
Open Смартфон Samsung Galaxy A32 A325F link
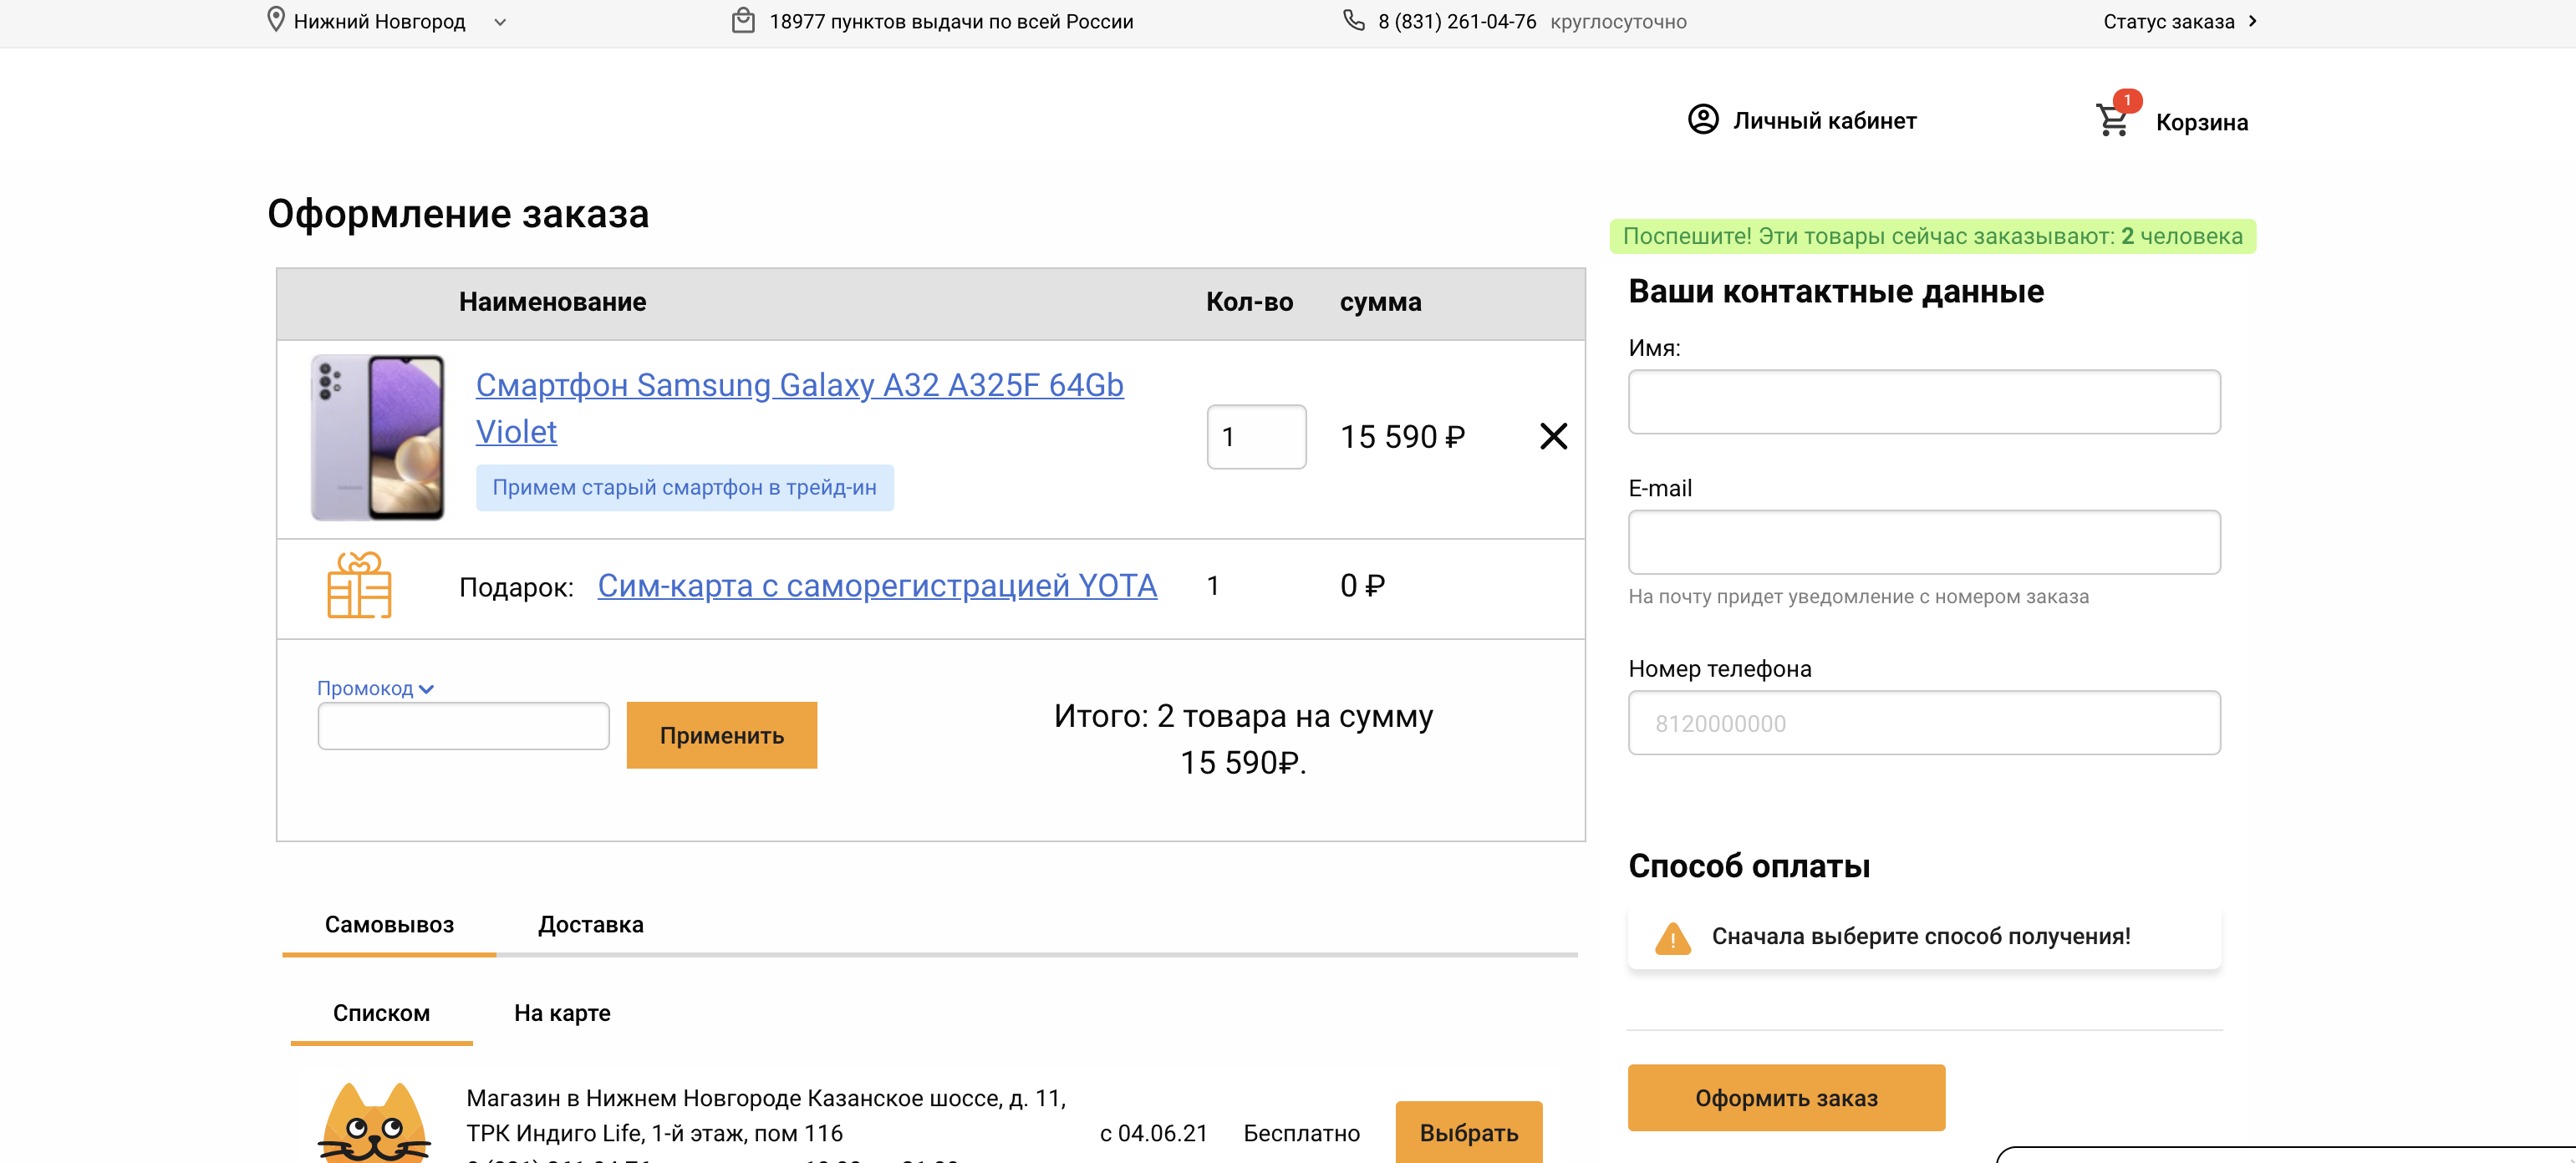pos(799,408)
